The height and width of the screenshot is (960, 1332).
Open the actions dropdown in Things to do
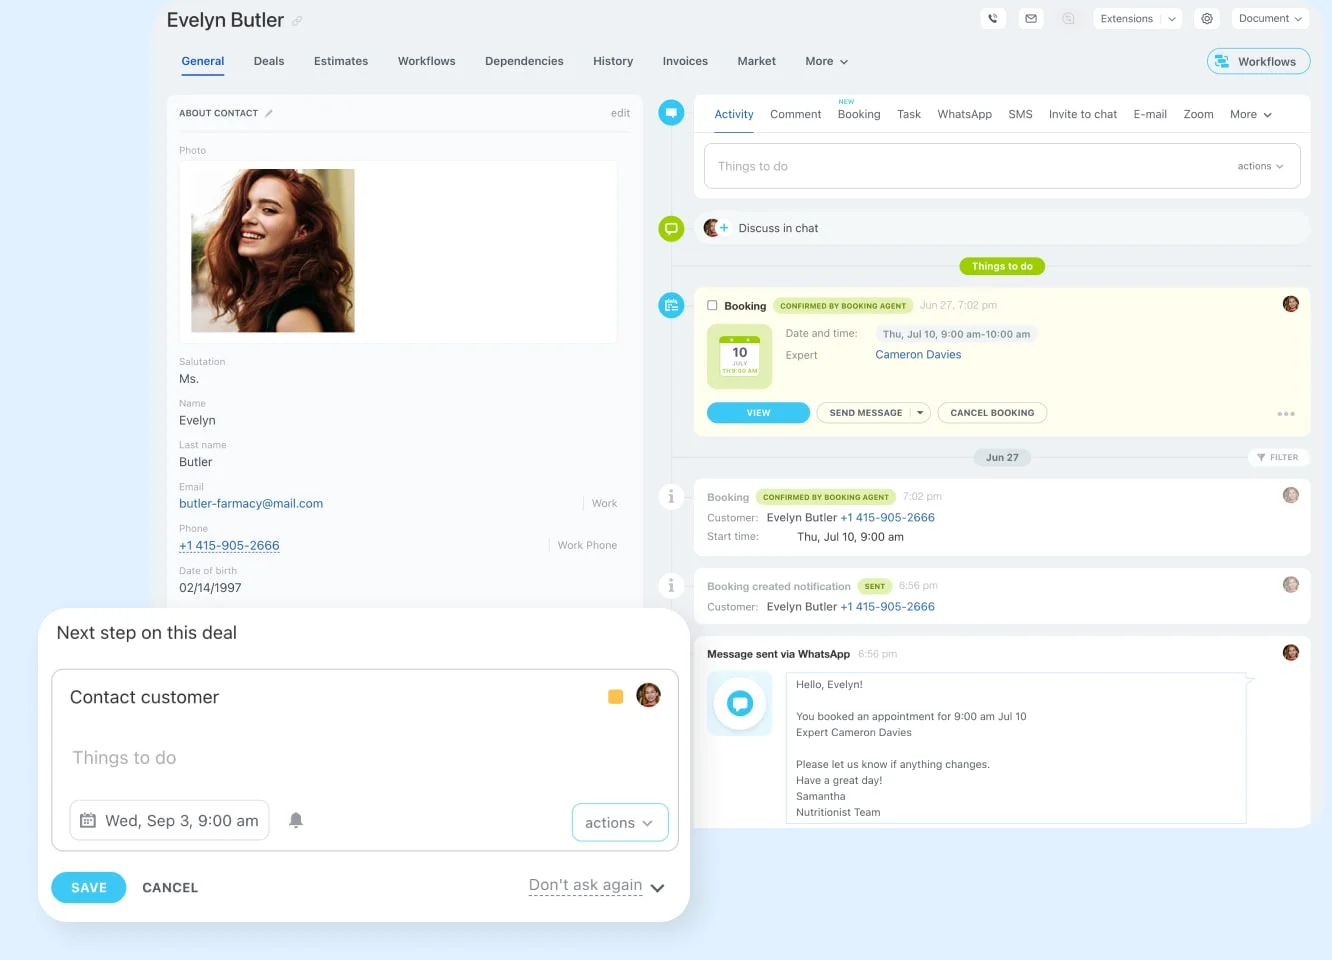(1258, 166)
